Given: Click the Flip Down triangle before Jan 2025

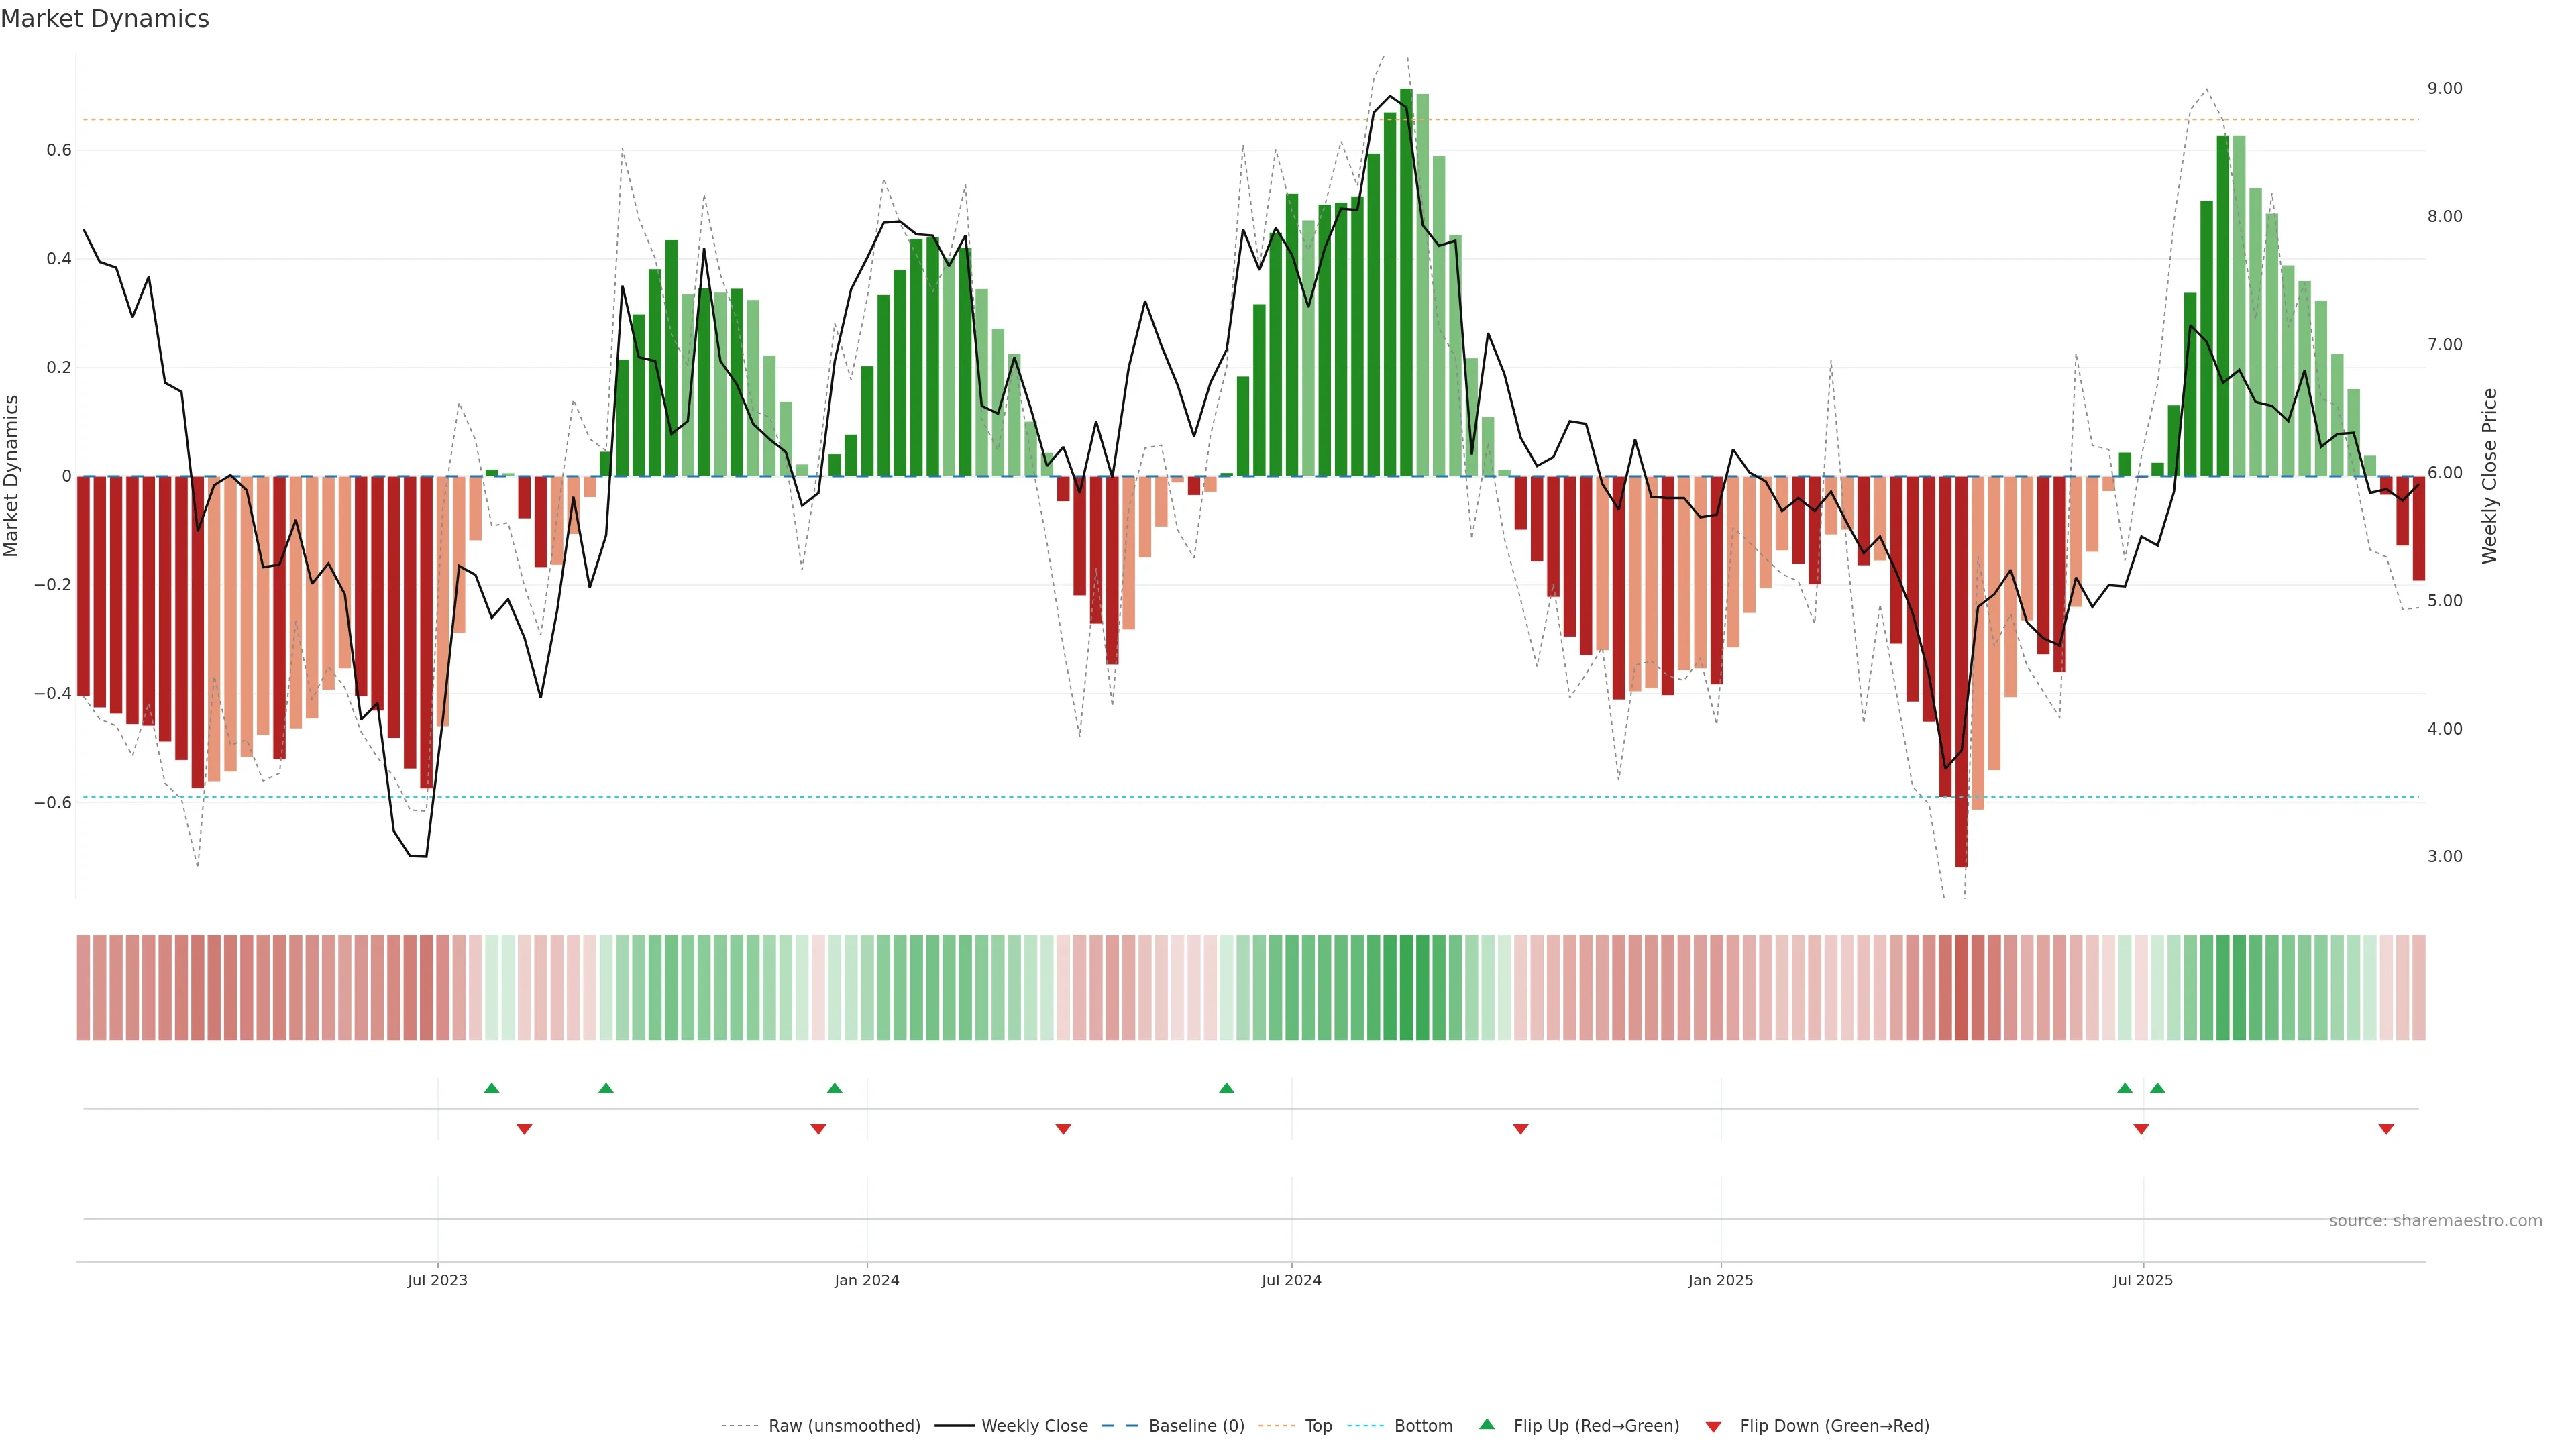Looking at the screenshot, I should coord(1520,1129).
